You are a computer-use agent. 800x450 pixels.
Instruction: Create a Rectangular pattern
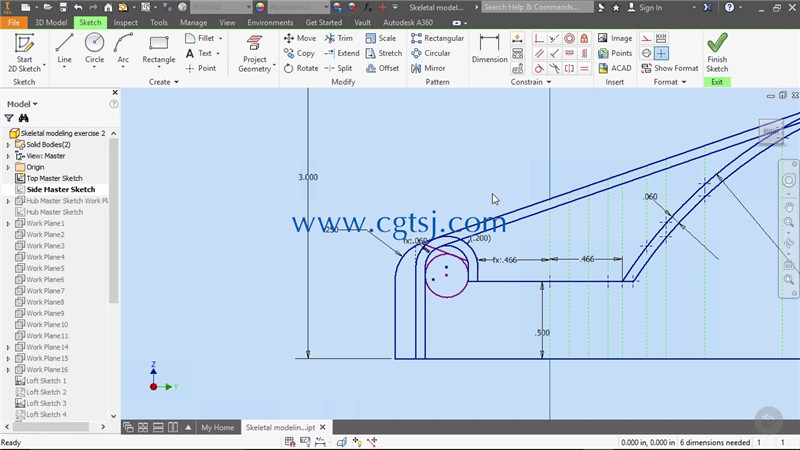click(x=437, y=38)
